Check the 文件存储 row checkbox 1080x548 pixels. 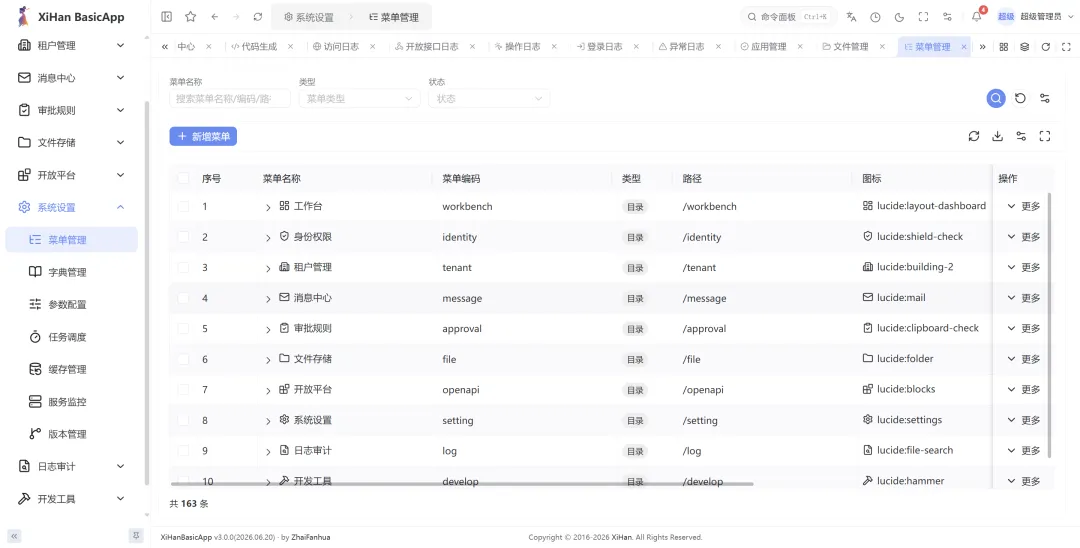click(x=183, y=359)
